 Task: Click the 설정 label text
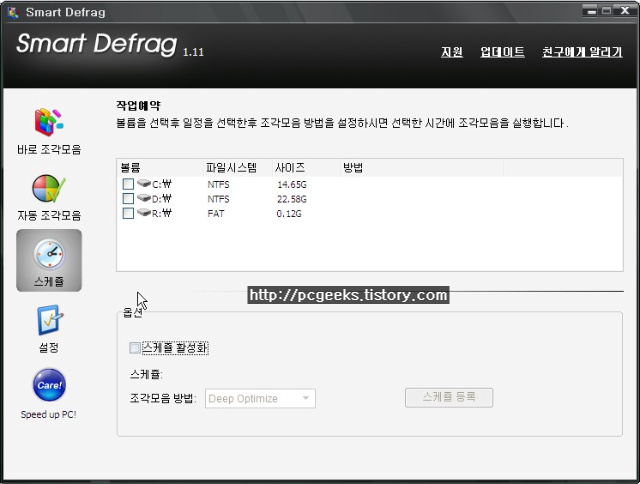click(49, 348)
